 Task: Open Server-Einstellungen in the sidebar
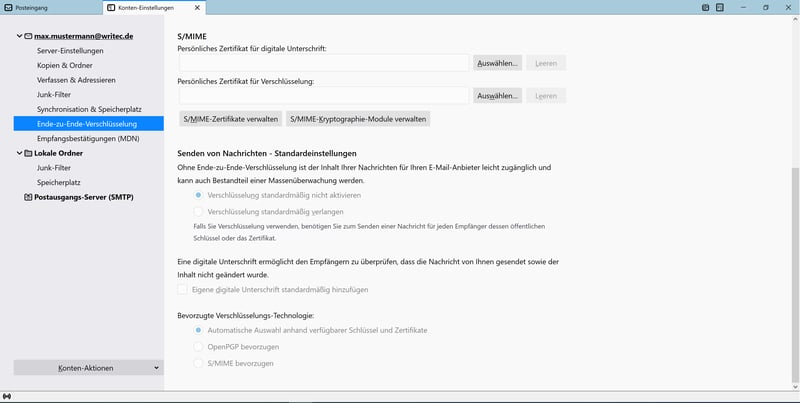pos(70,51)
